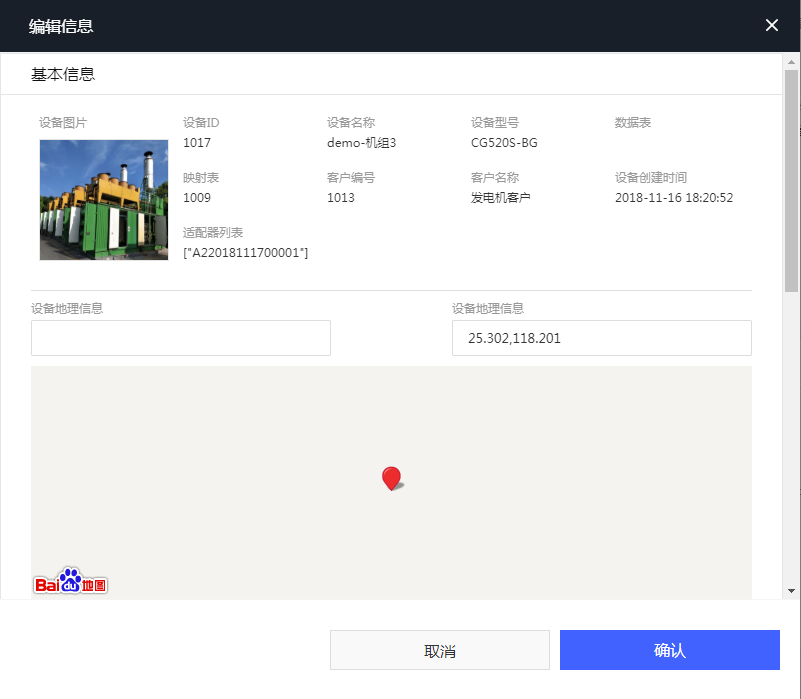Click the adapter list value A22018111700001
801x699 pixels.
pyautogui.click(x=246, y=253)
